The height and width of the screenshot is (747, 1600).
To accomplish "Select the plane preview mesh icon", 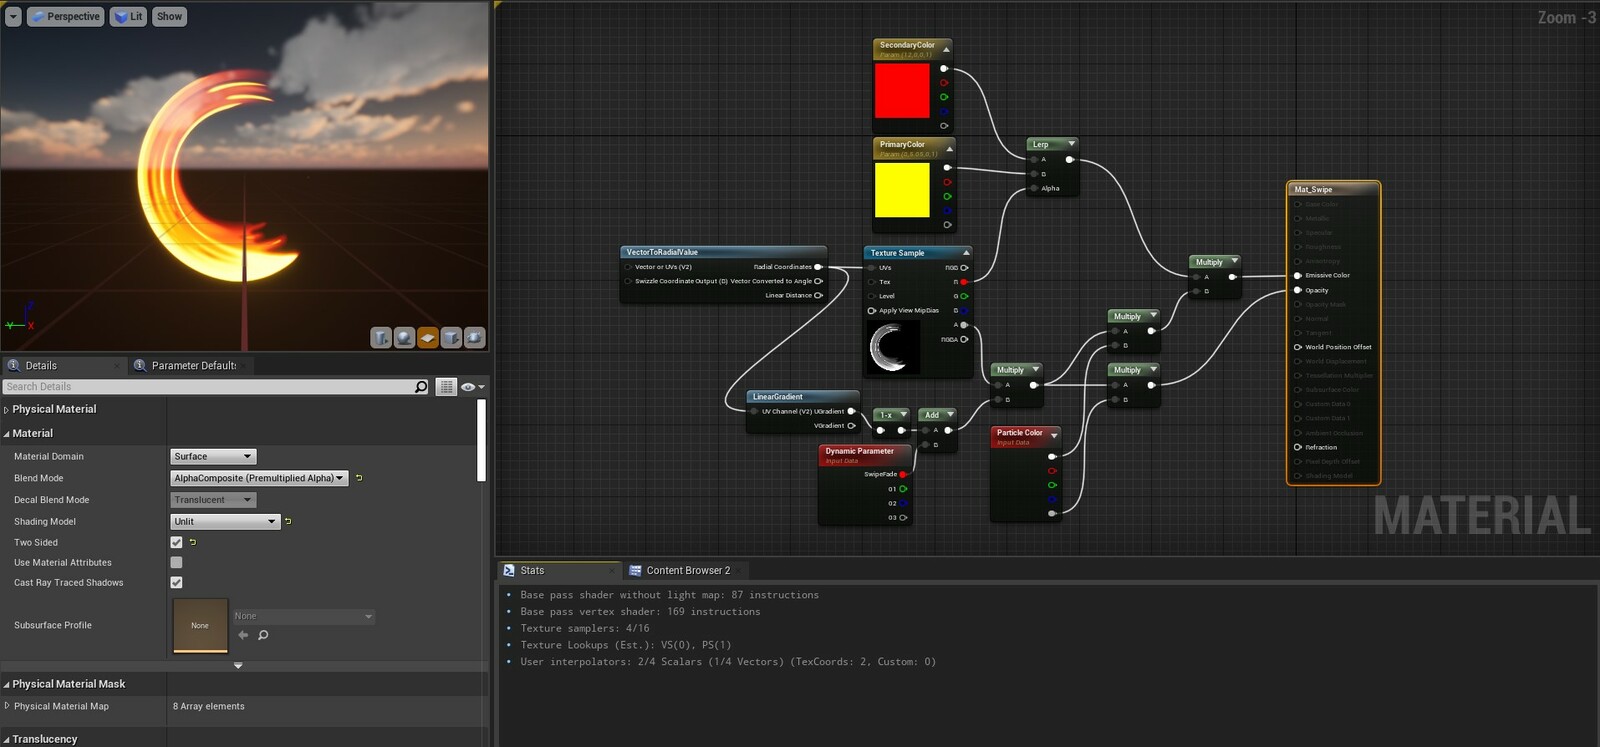I will [x=428, y=338].
